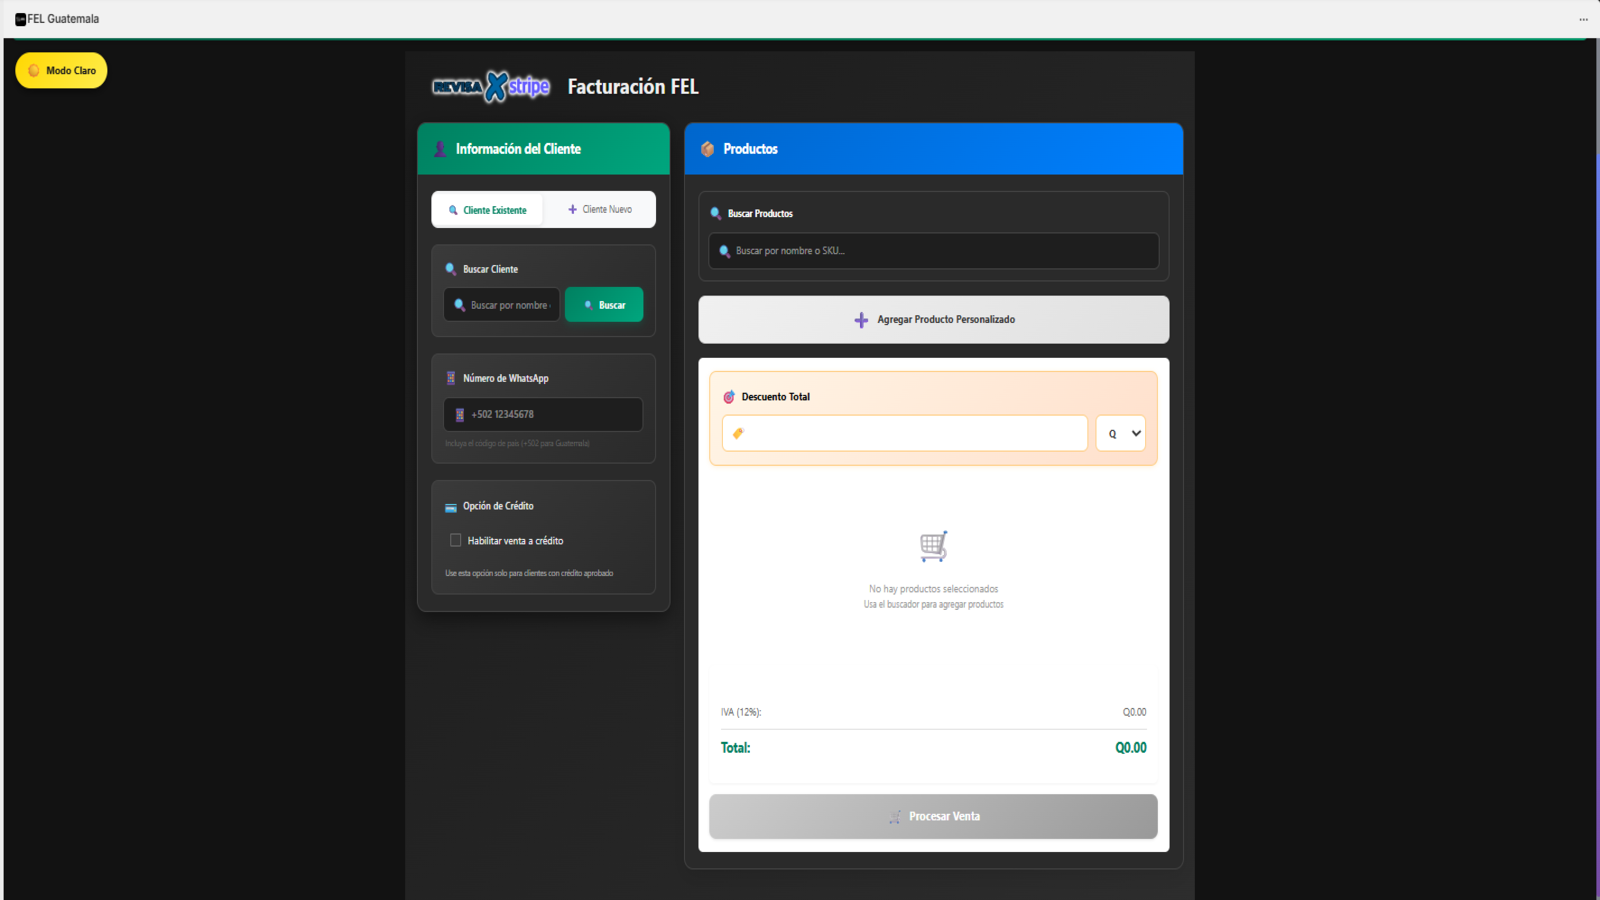Click the user icon in Información del Cliente header
The width and height of the screenshot is (1600, 900).
tap(440, 149)
